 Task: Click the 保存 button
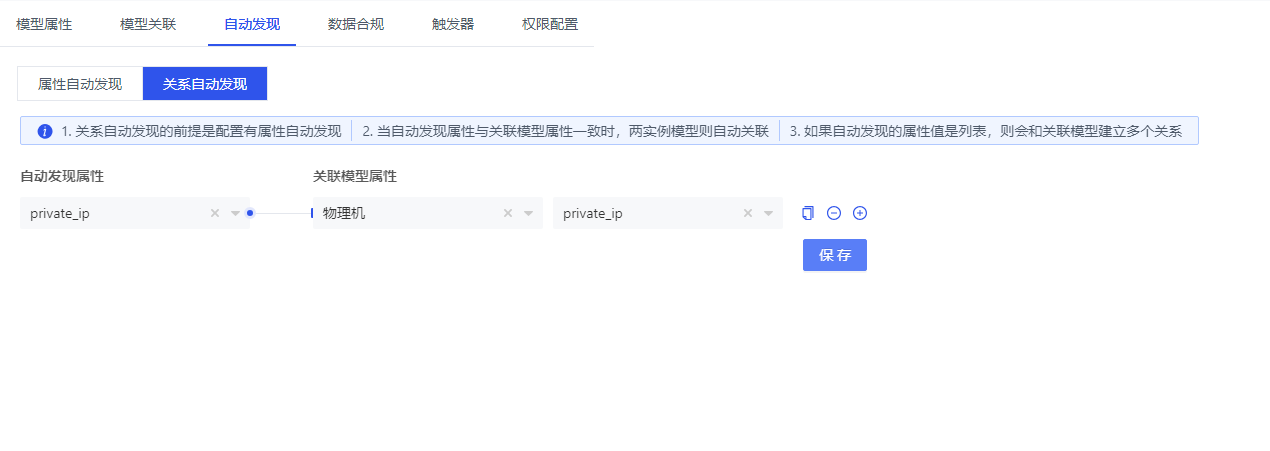pyautogui.click(x=835, y=255)
